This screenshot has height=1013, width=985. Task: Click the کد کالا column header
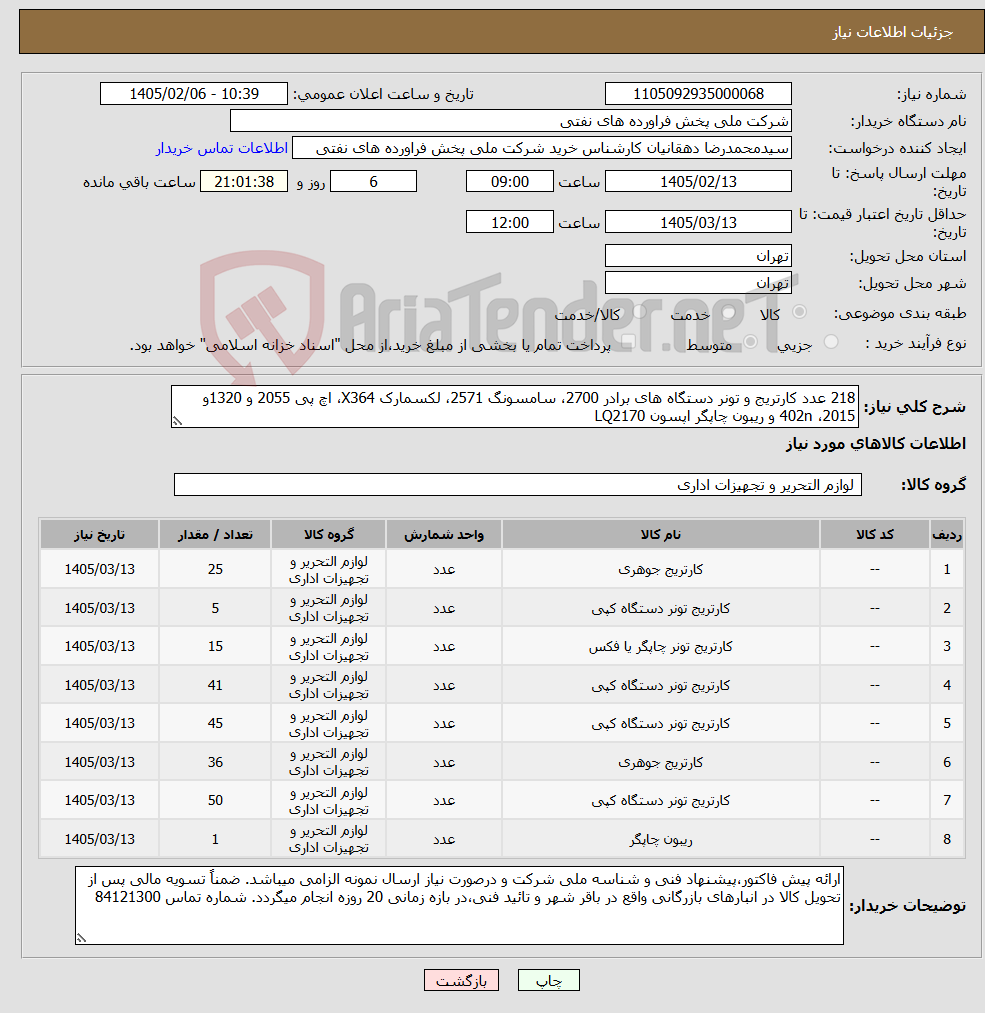click(x=875, y=534)
